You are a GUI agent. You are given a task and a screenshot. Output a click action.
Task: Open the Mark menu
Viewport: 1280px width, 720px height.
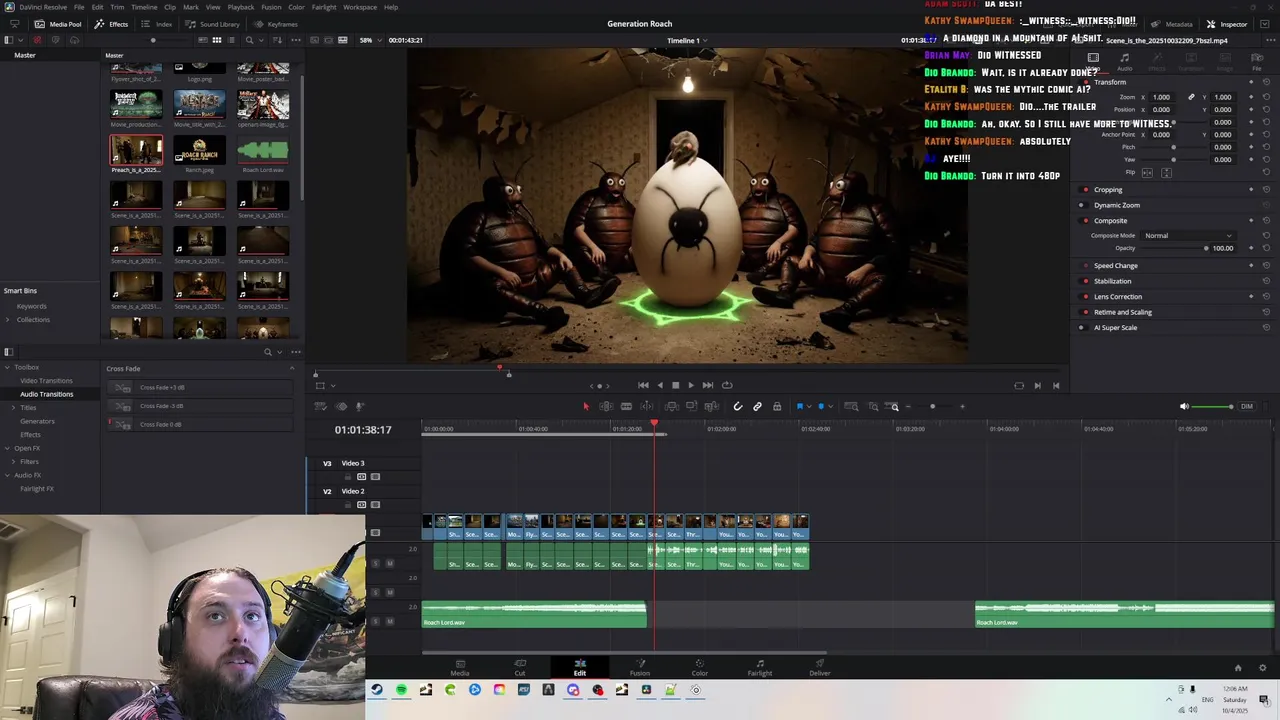(191, 7)
